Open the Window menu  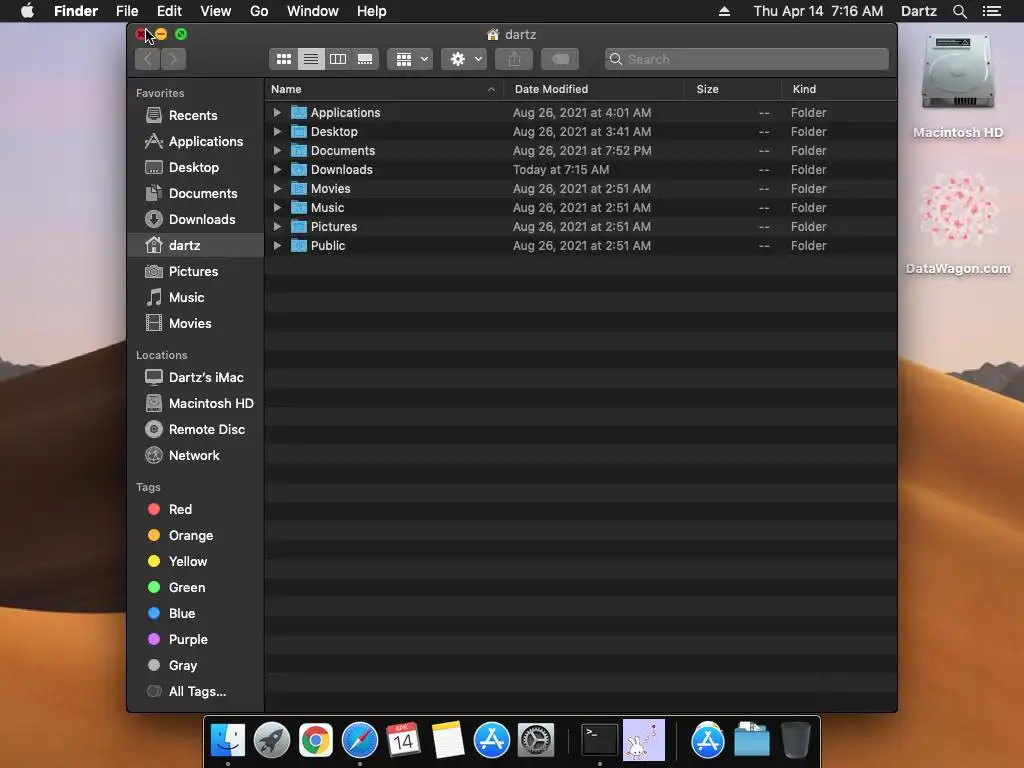313,11
